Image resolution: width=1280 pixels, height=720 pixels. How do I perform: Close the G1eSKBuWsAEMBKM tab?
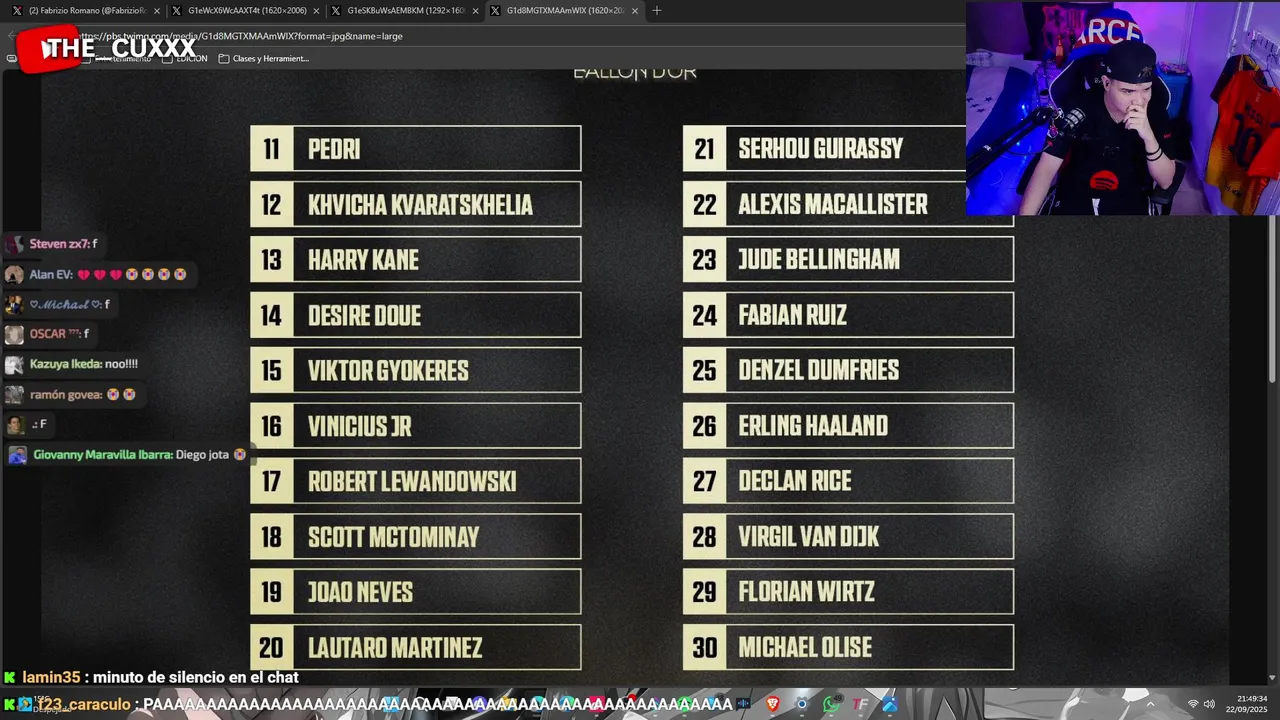point(475,11)
